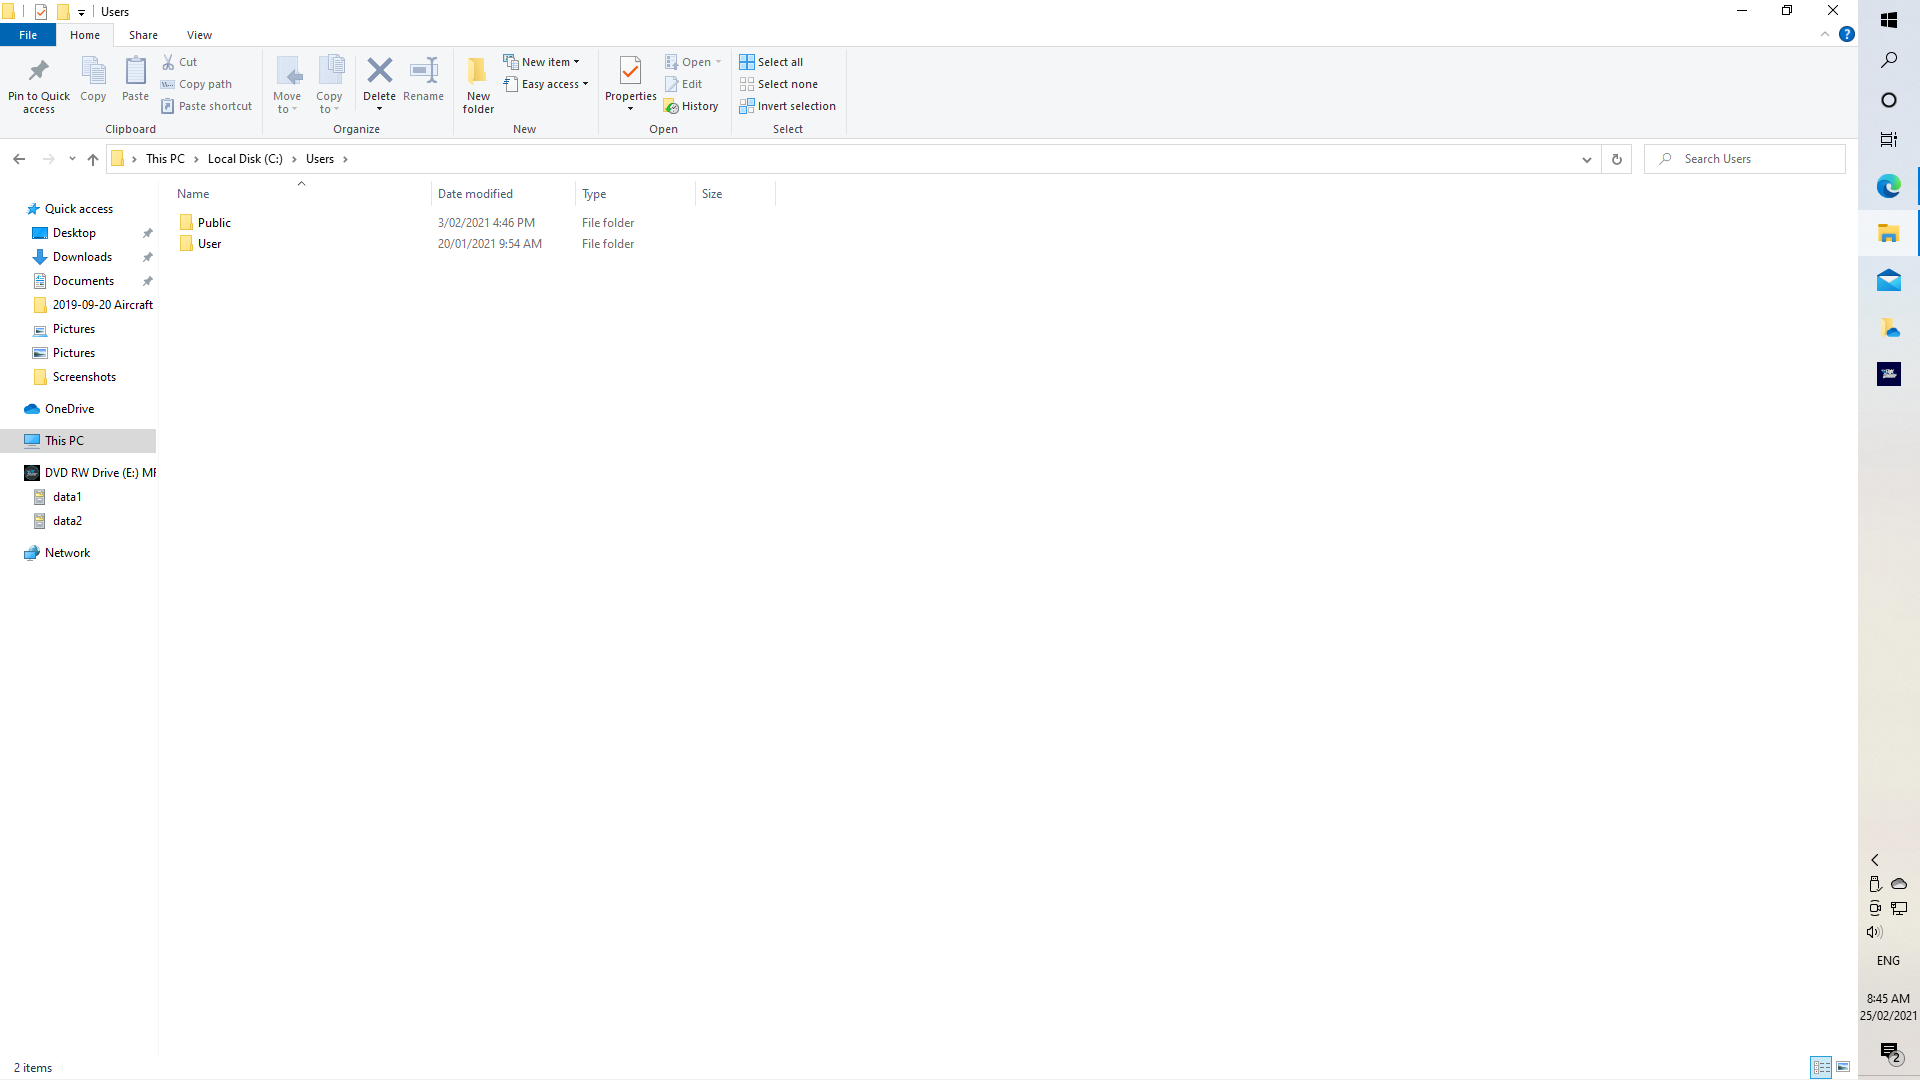Switch to large icons view
This screenshot has width=1920, height=1080.
(1843, 1067)
